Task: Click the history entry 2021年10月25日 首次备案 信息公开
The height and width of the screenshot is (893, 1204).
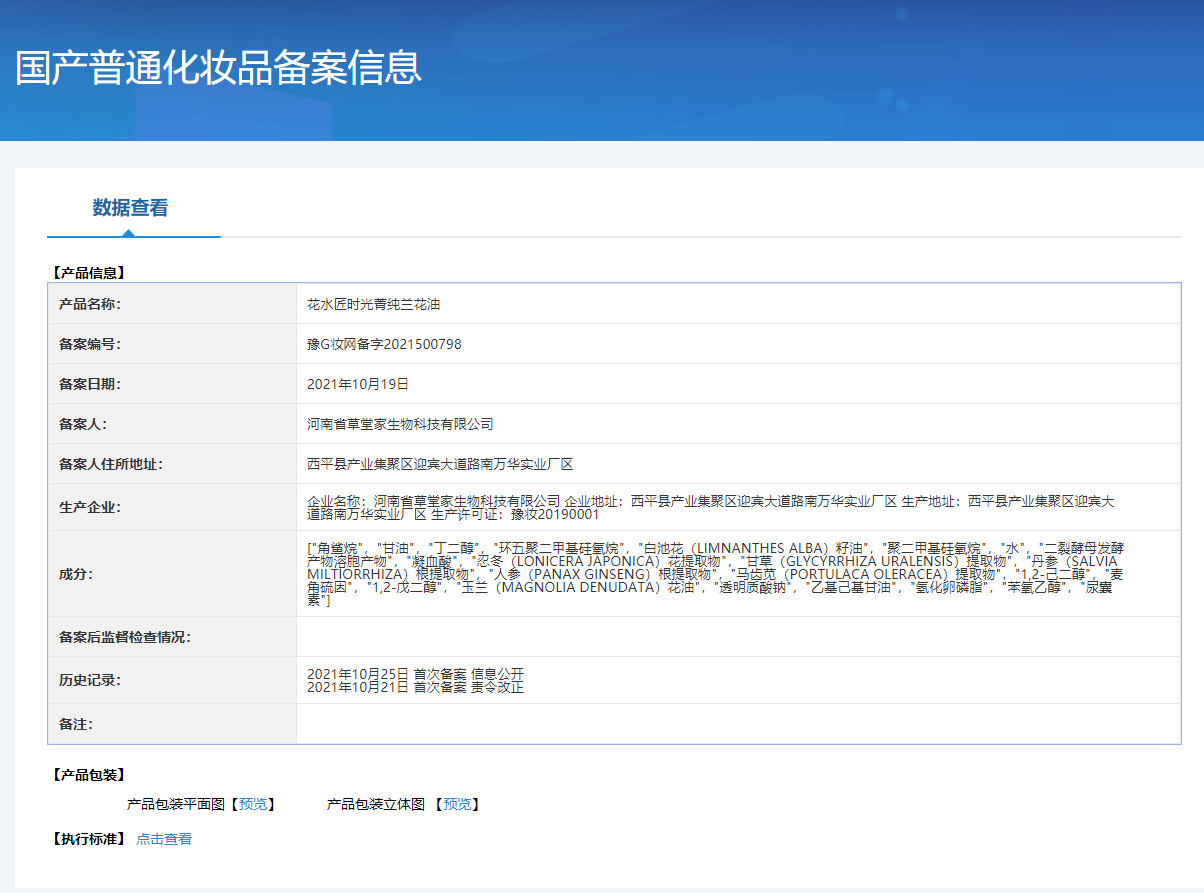Action: pyautogui.click(x=415, y=673)
